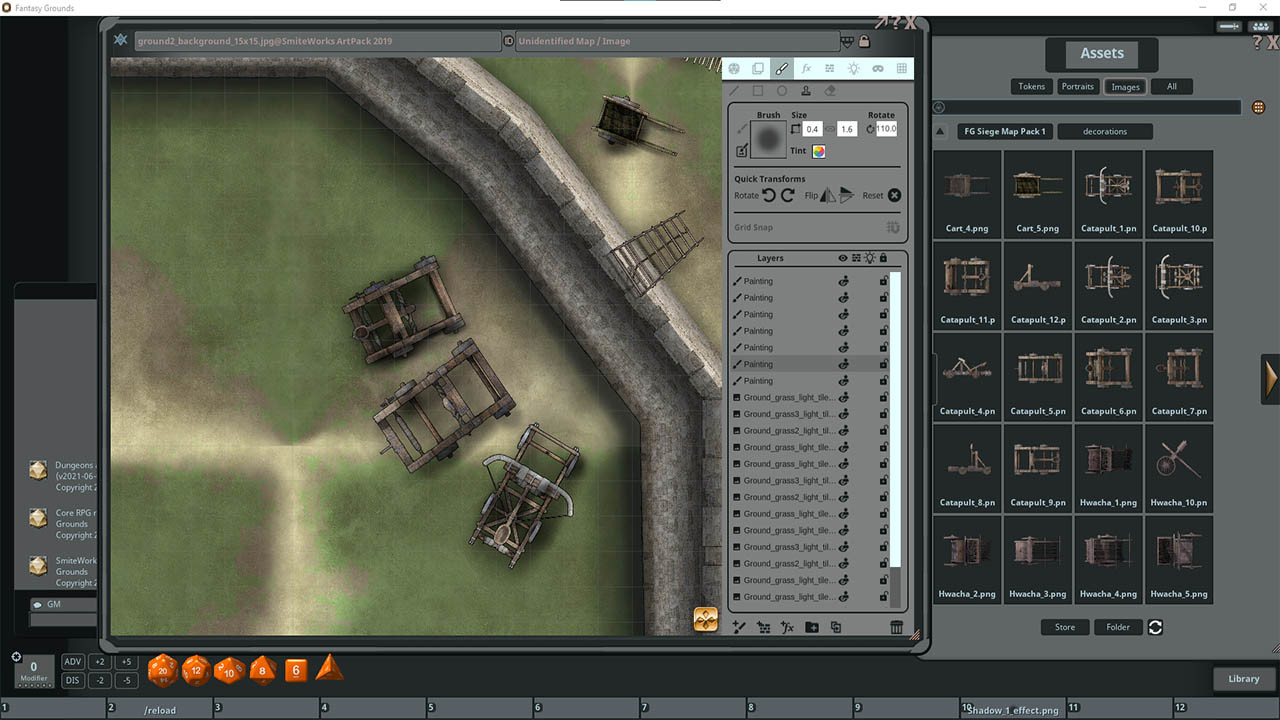This screenshot has height=720, width=1280.
Task: Delete layer with trash can icon
Action: 897,627
